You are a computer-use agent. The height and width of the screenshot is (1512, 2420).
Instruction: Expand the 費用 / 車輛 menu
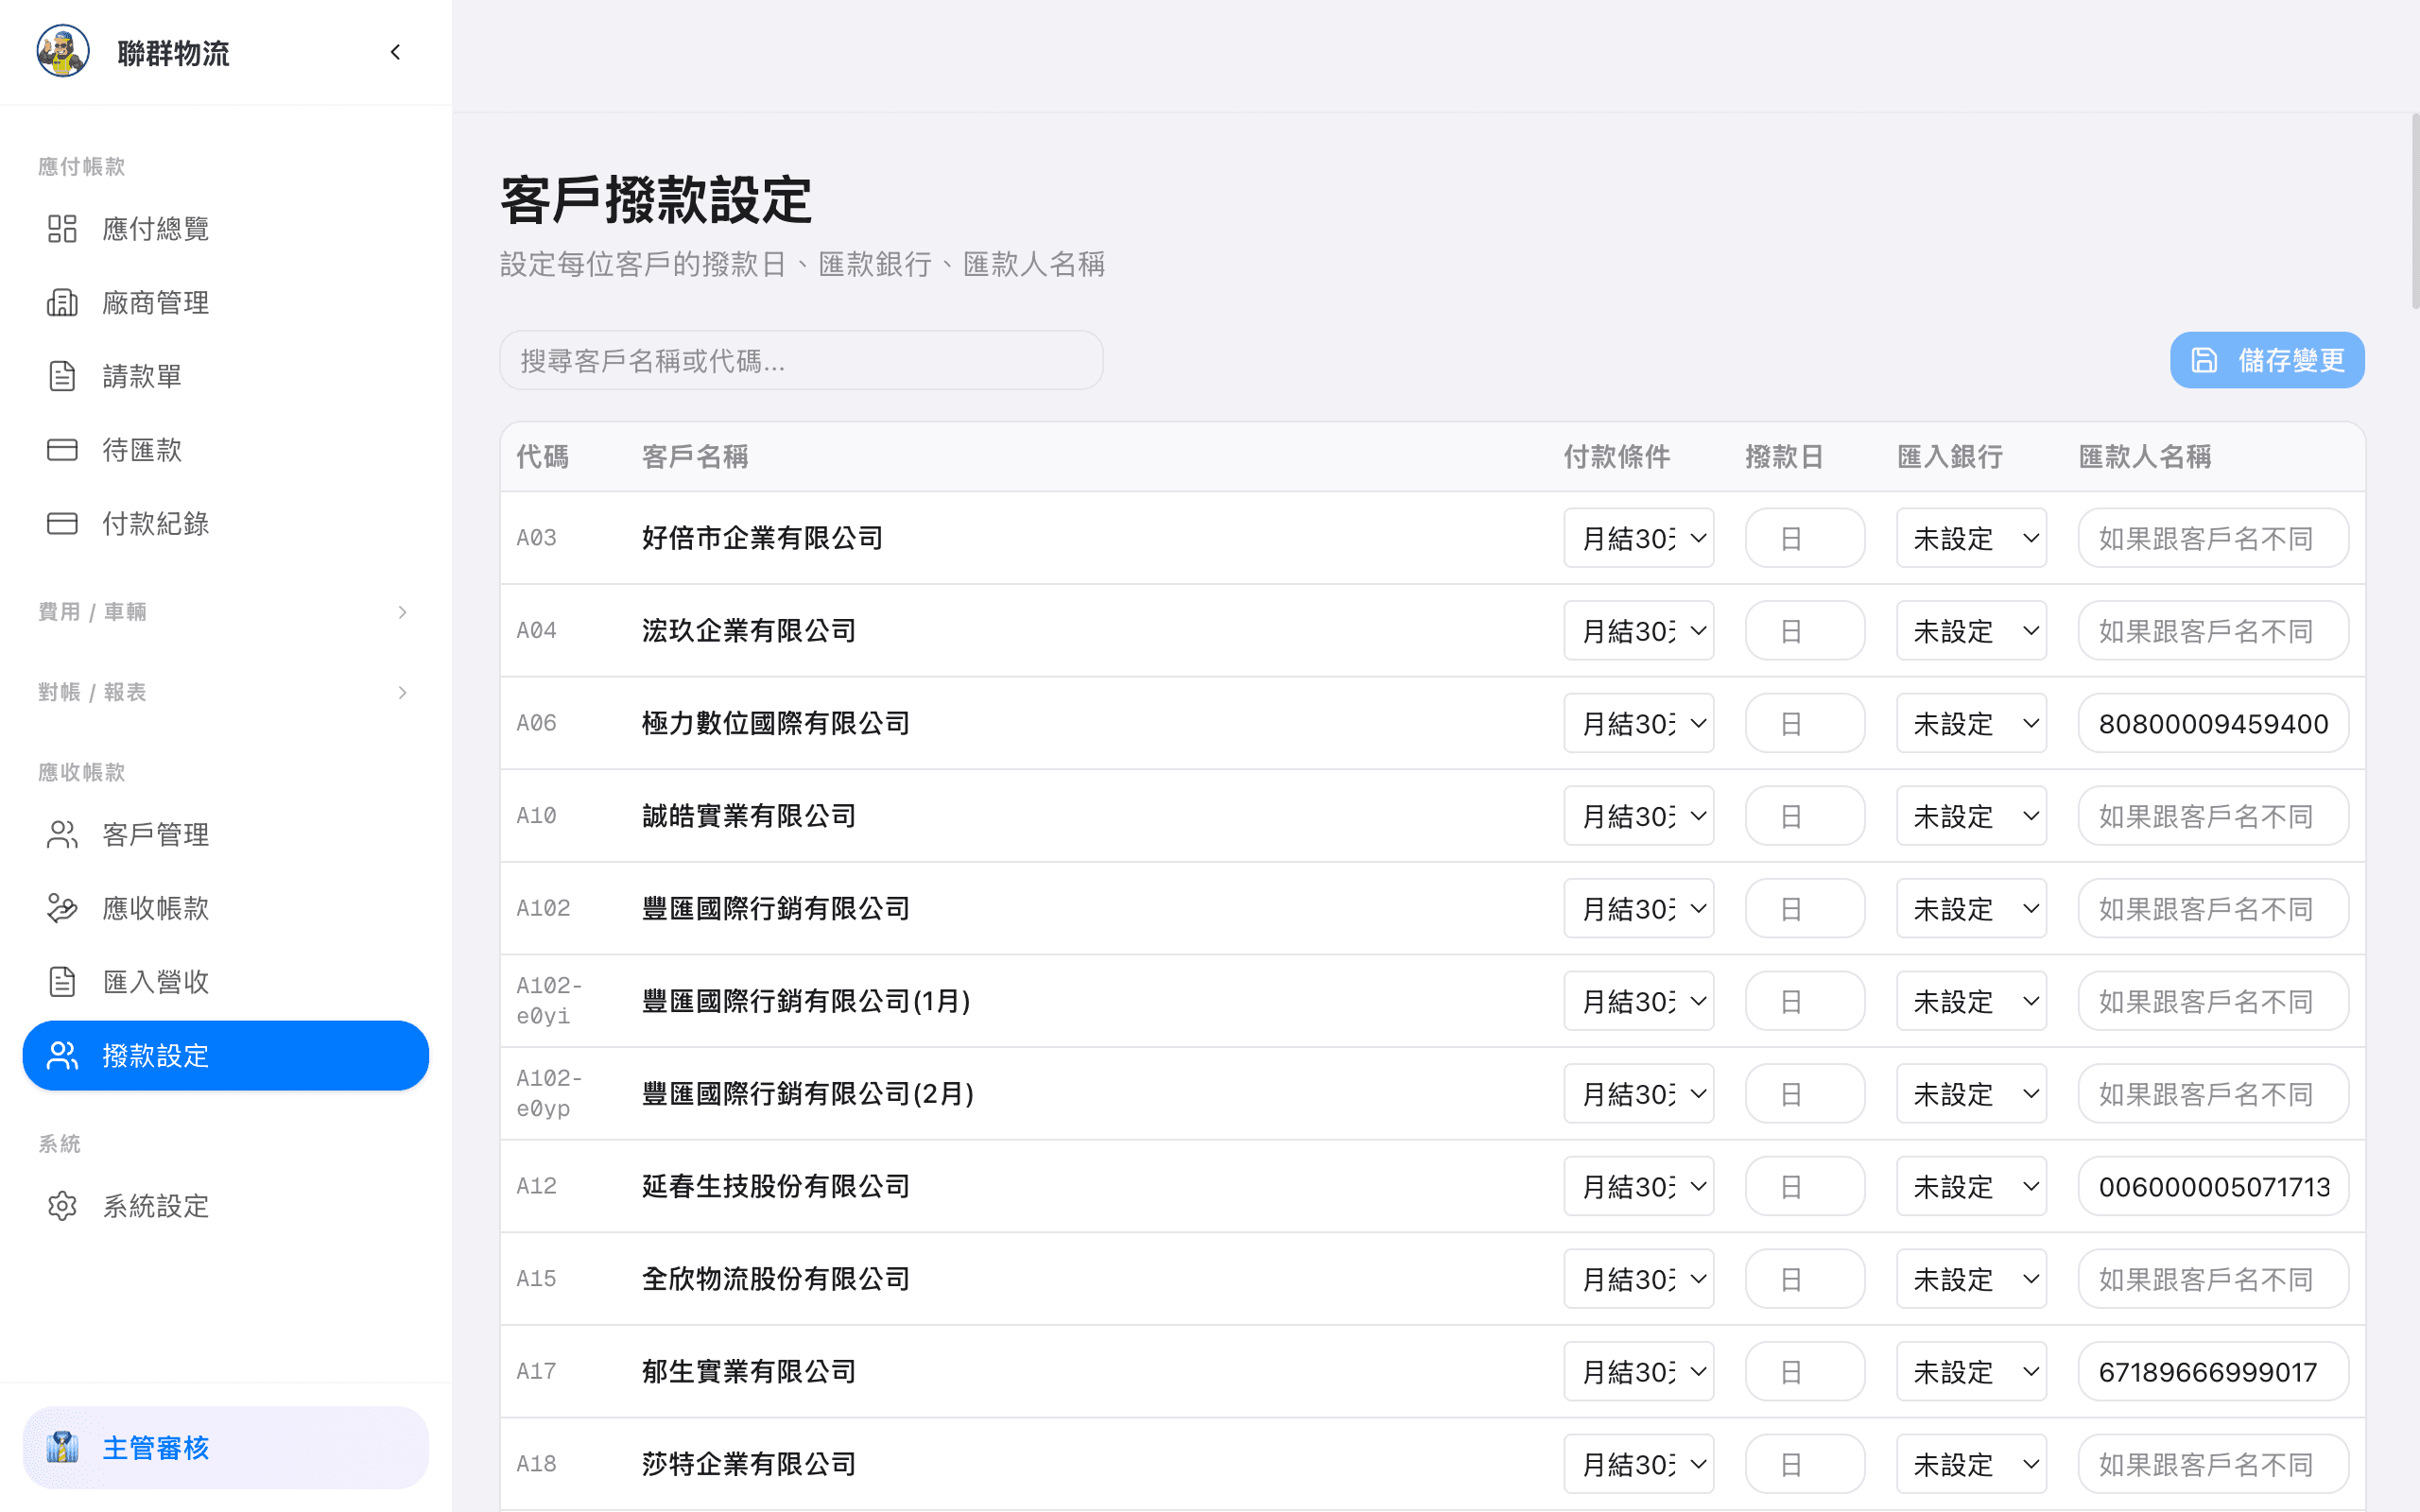coord(222,611)
